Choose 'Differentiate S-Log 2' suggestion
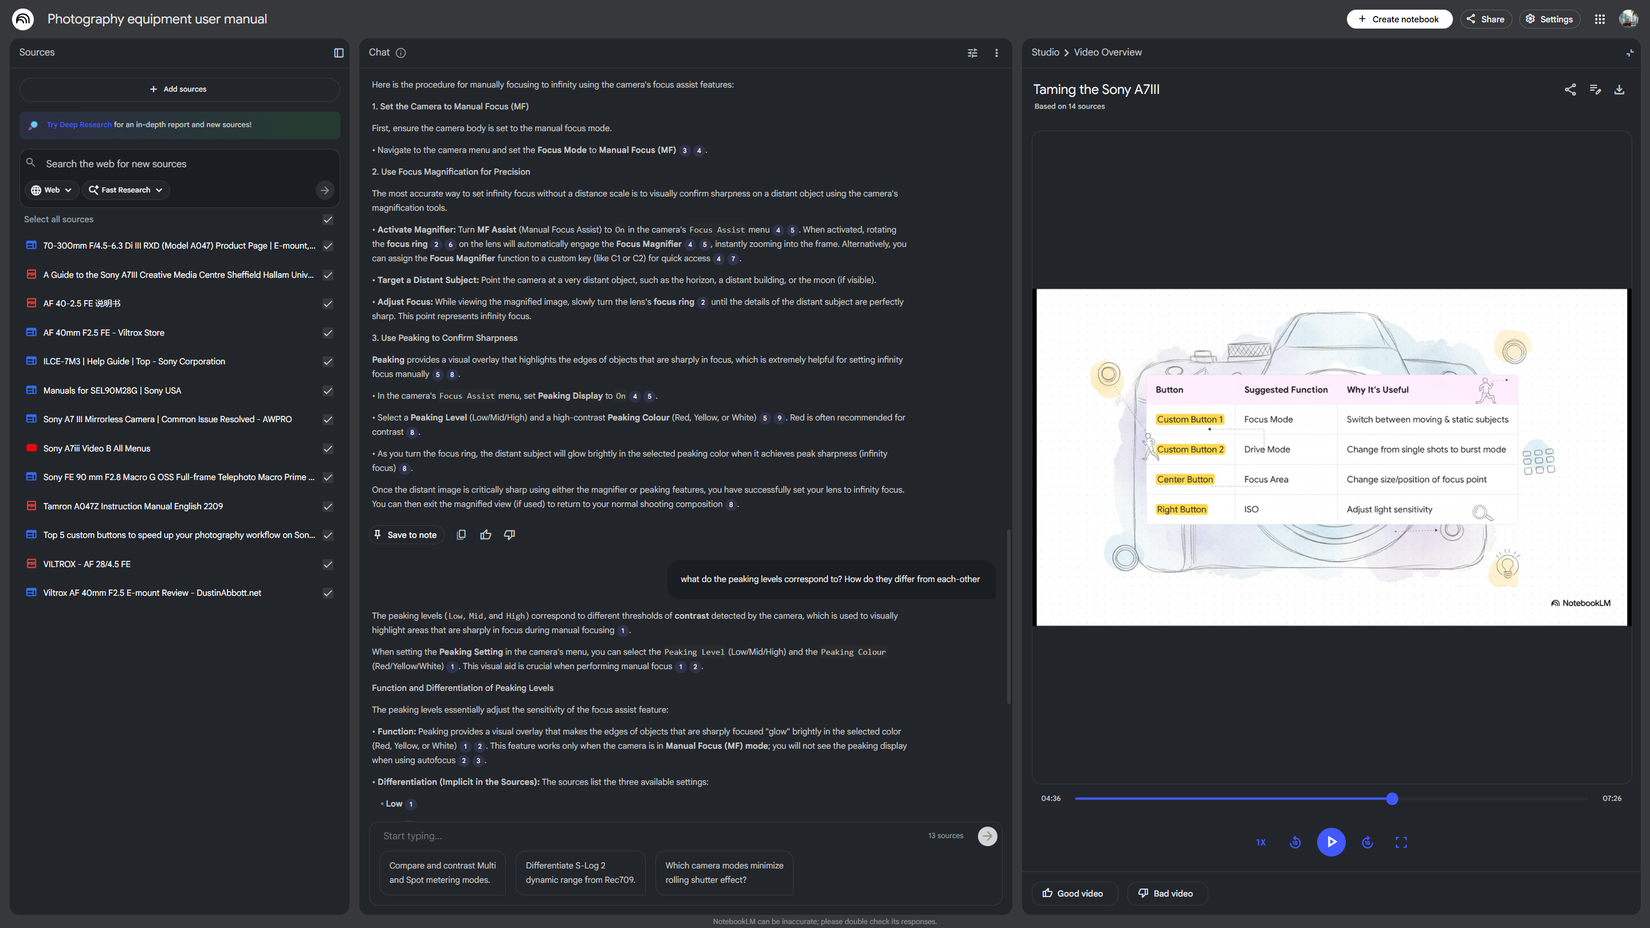The height and width of the screenshot is (928, 1650). (x=580, y=873)
